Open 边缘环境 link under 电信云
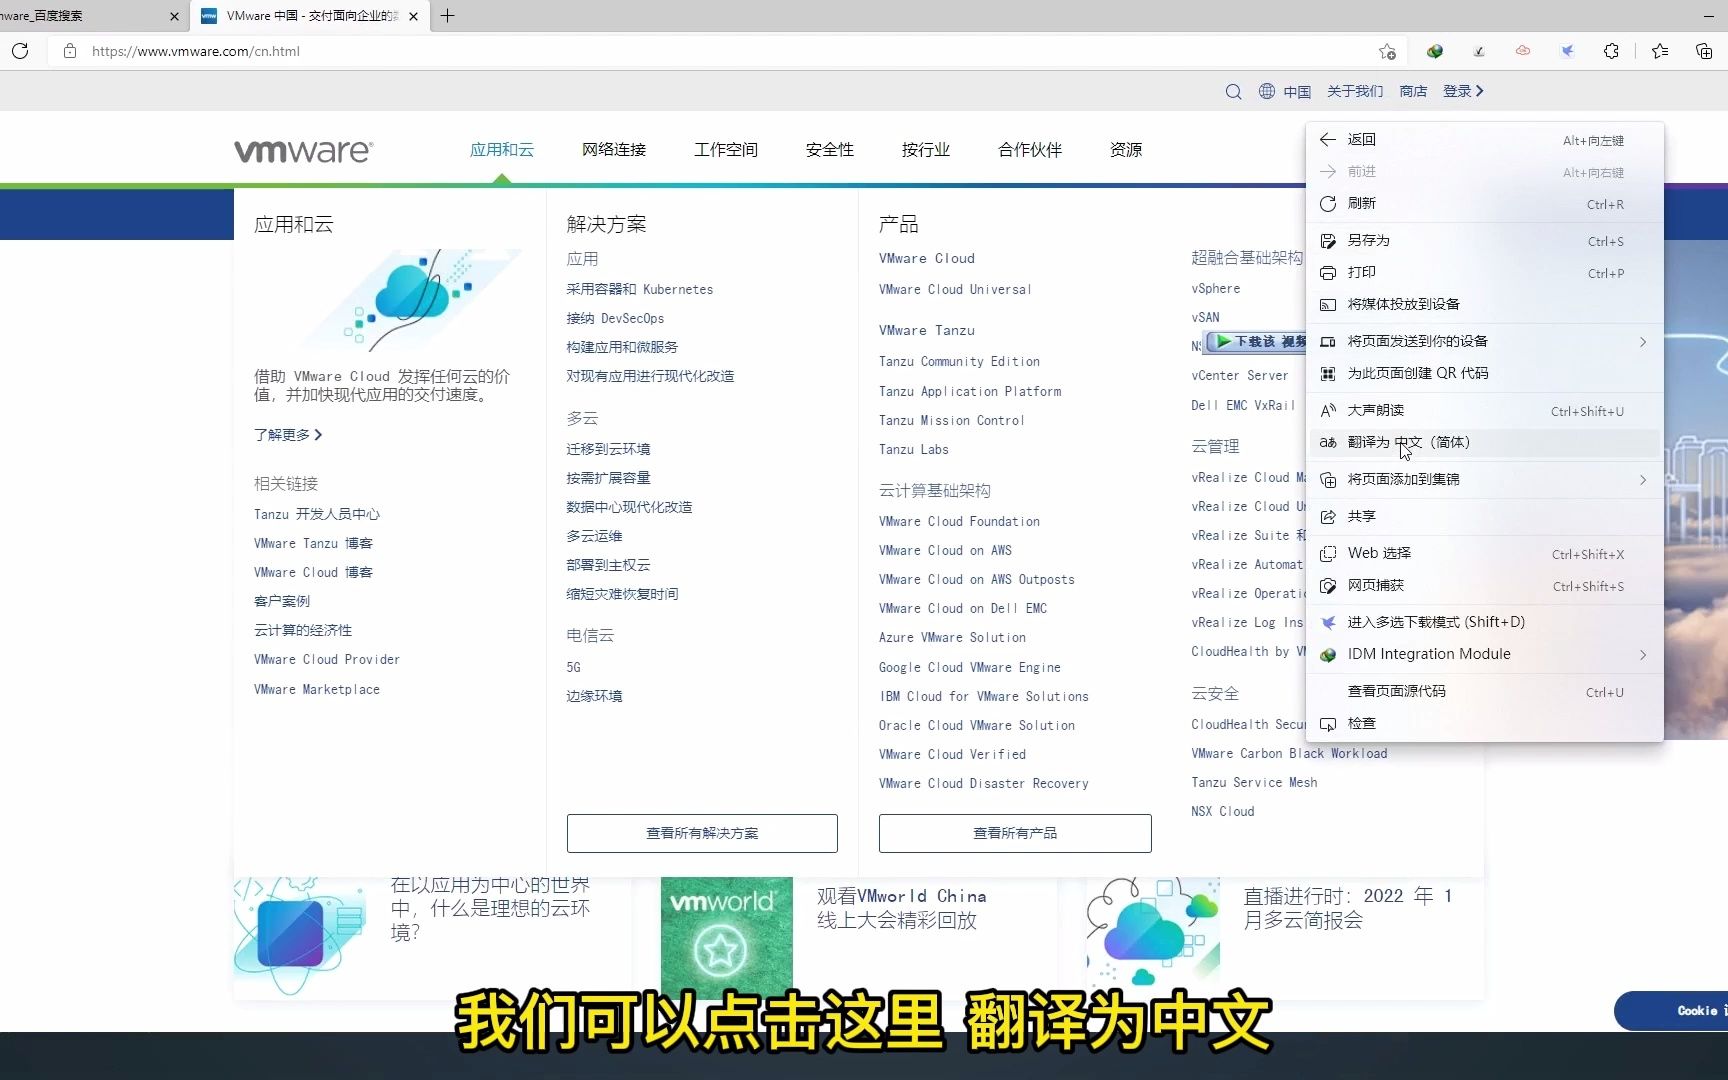The width and height of the screenshot is (1728, 1080). pos(594,697)
